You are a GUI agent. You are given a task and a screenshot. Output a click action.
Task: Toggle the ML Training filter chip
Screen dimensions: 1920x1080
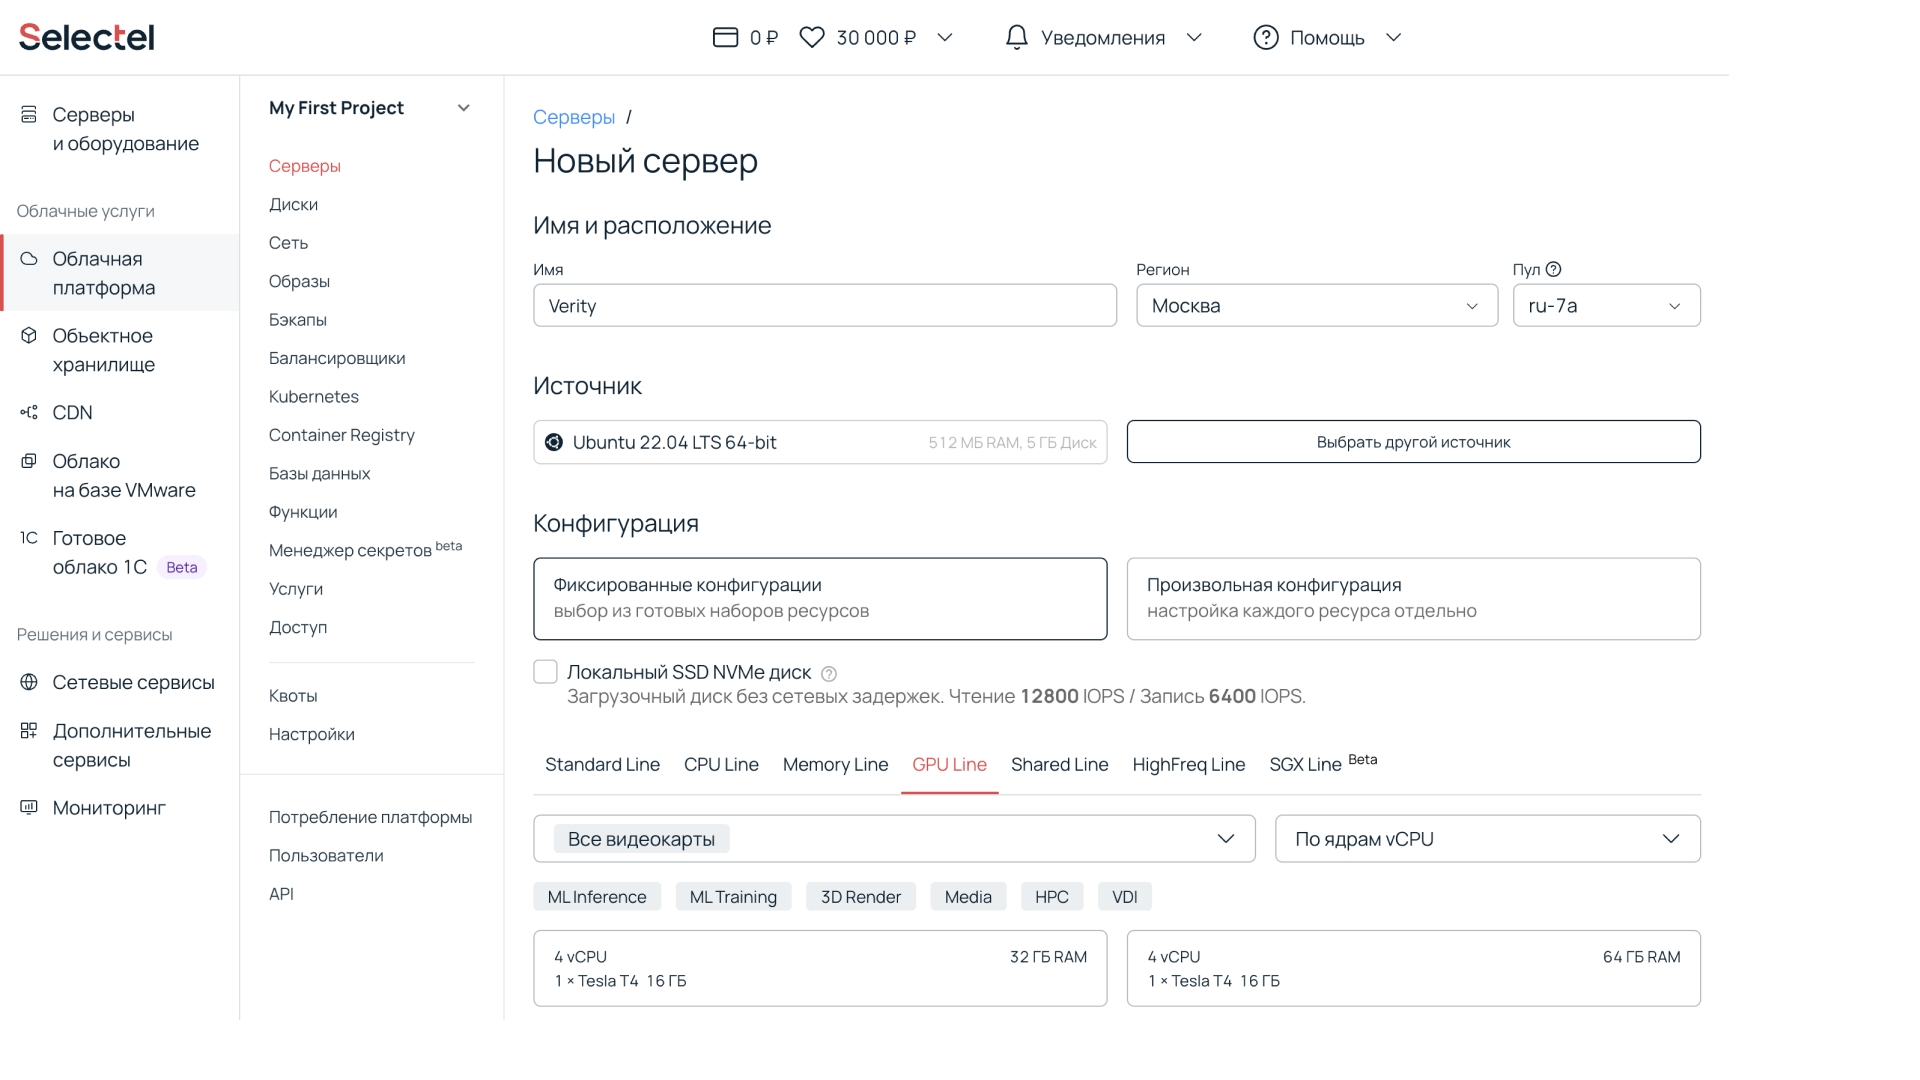point(733,897)
